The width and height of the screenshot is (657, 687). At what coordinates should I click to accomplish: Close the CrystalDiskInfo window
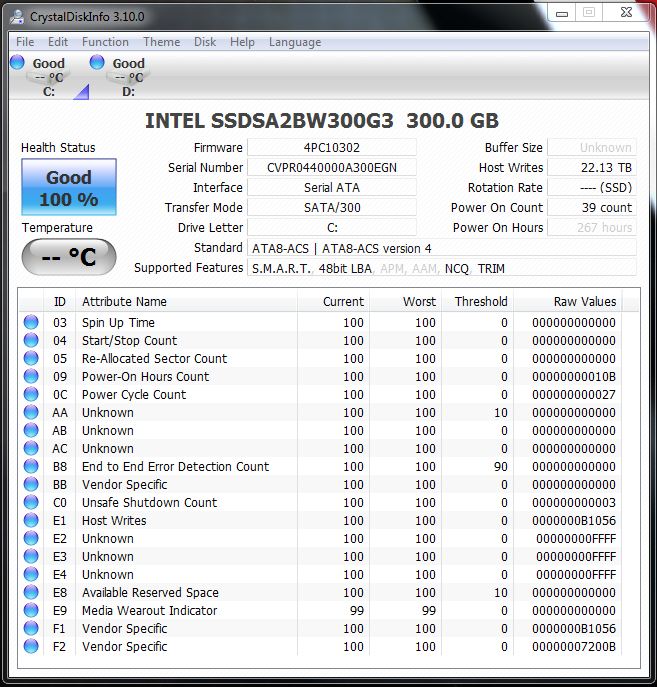pos(626,12)
